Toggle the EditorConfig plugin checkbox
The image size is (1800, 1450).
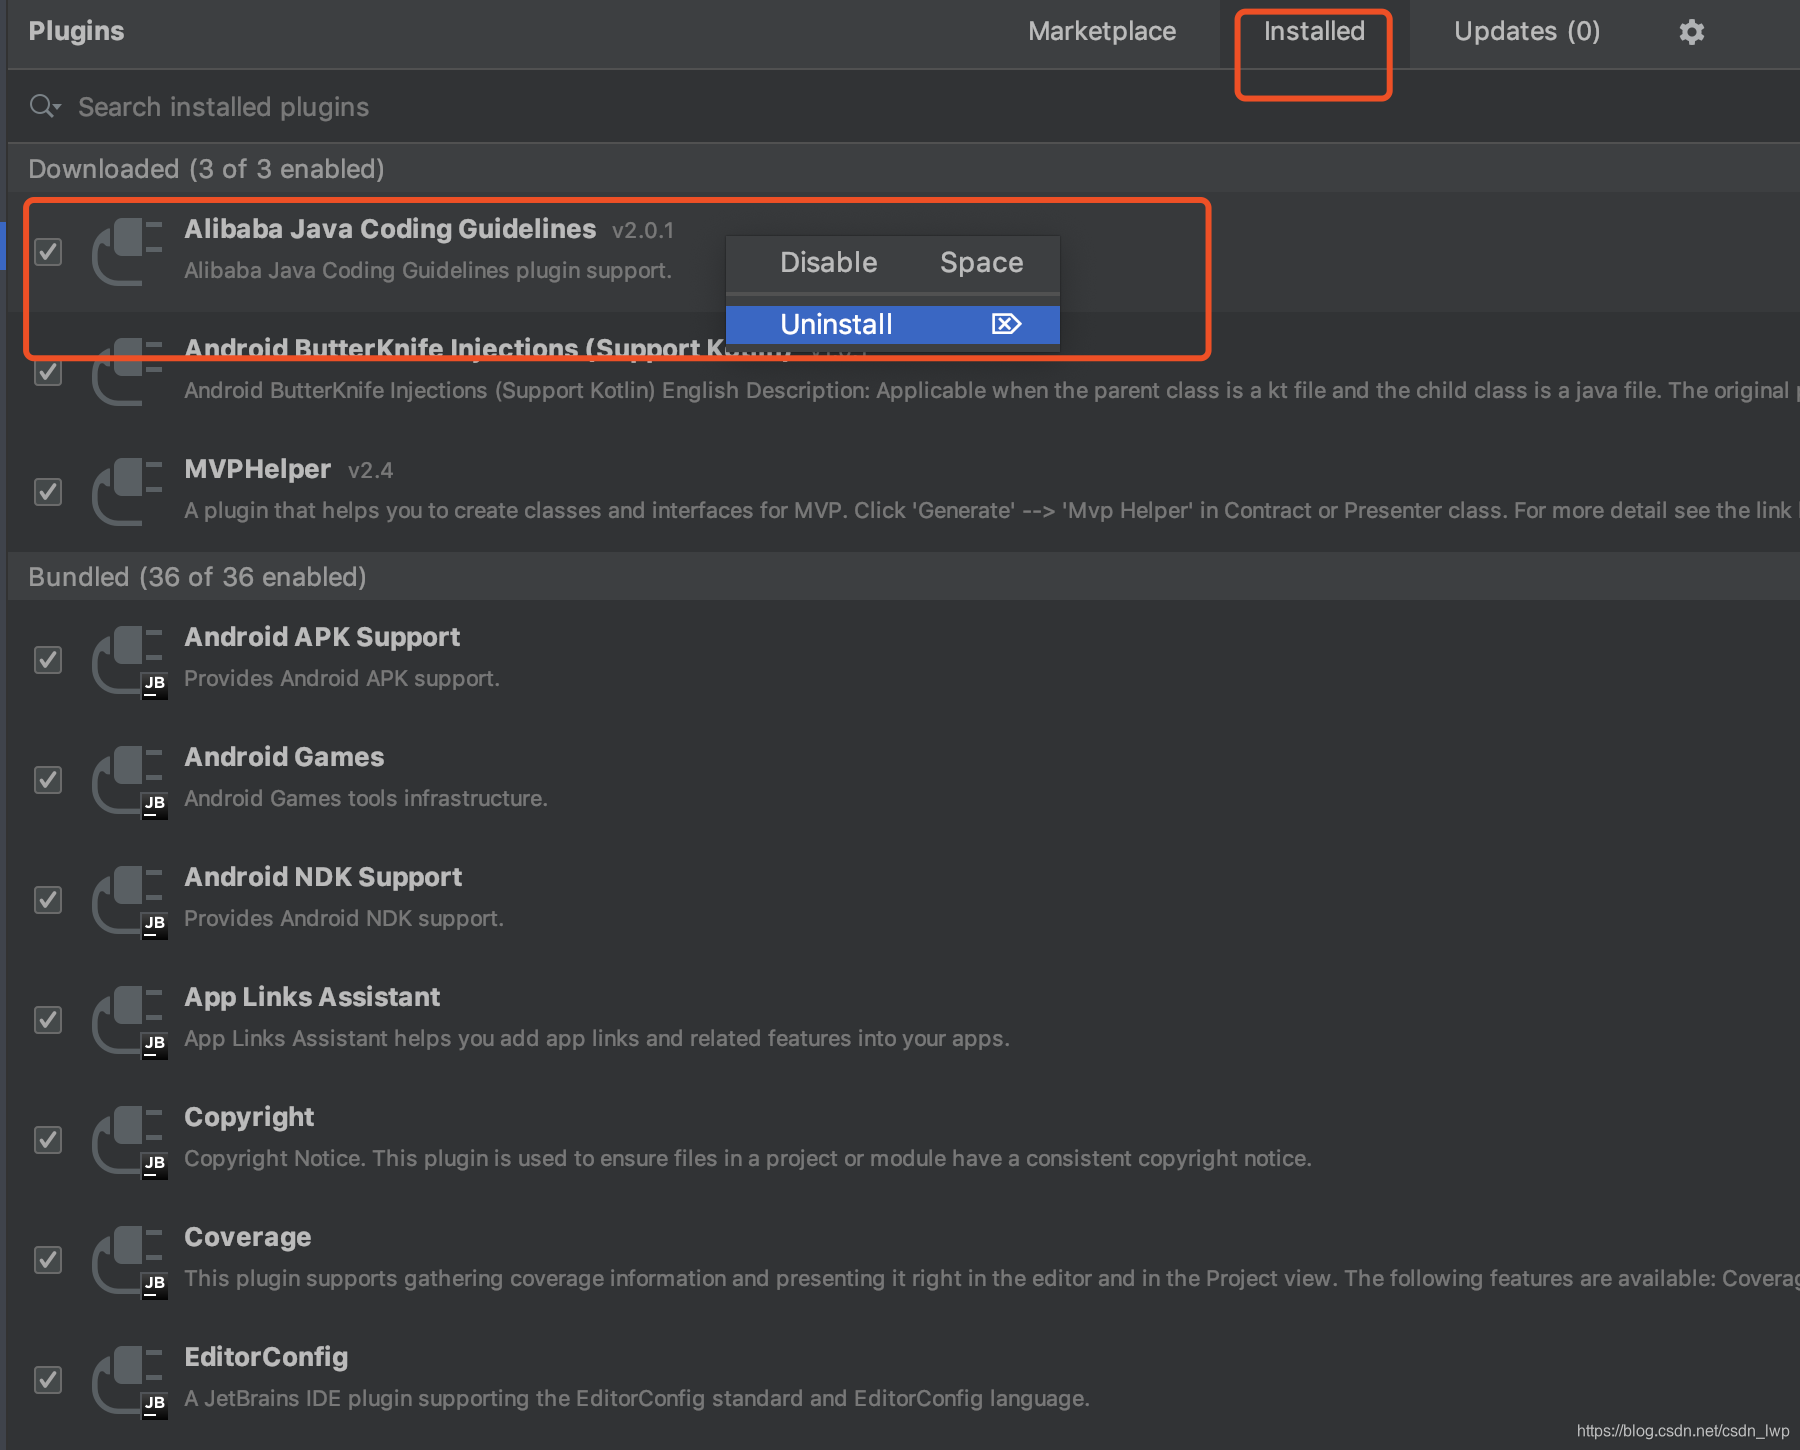(48, 1380)
